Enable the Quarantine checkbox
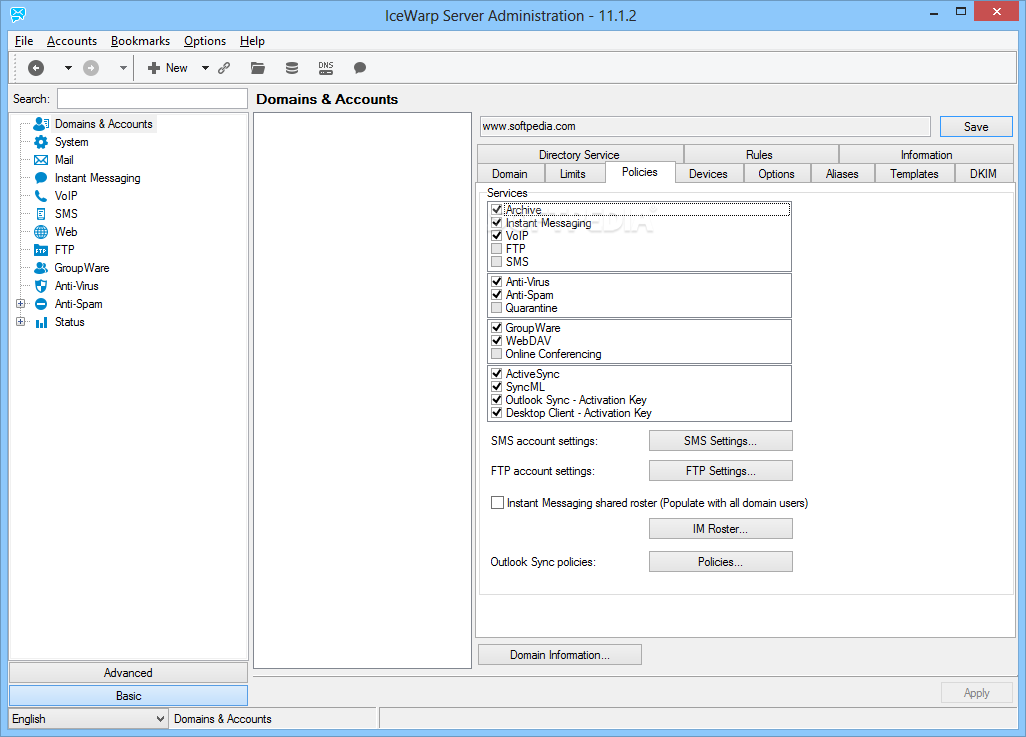1026x737 pixels. coord(497,308)
